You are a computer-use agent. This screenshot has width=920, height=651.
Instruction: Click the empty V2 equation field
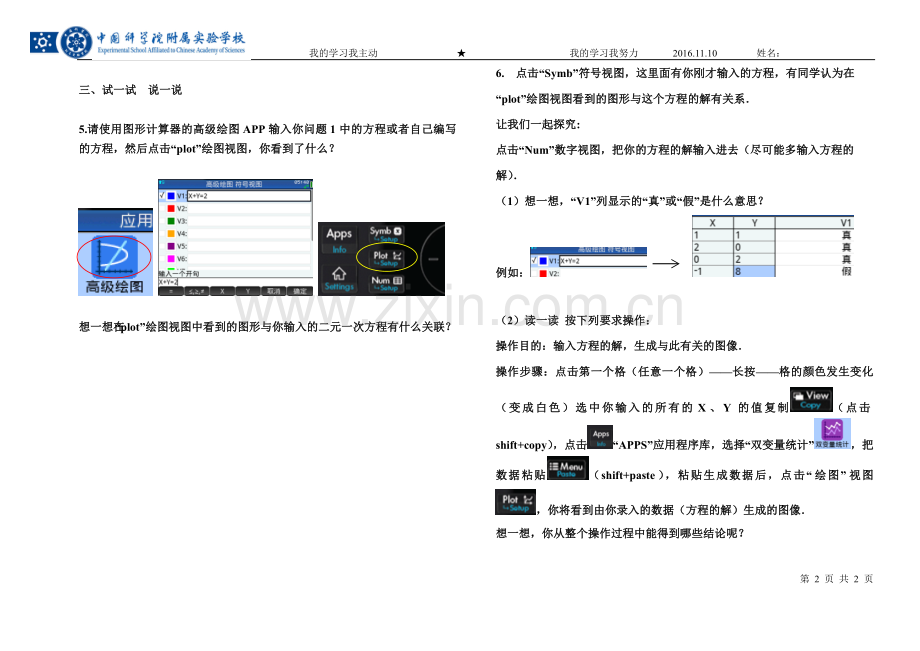248,208
